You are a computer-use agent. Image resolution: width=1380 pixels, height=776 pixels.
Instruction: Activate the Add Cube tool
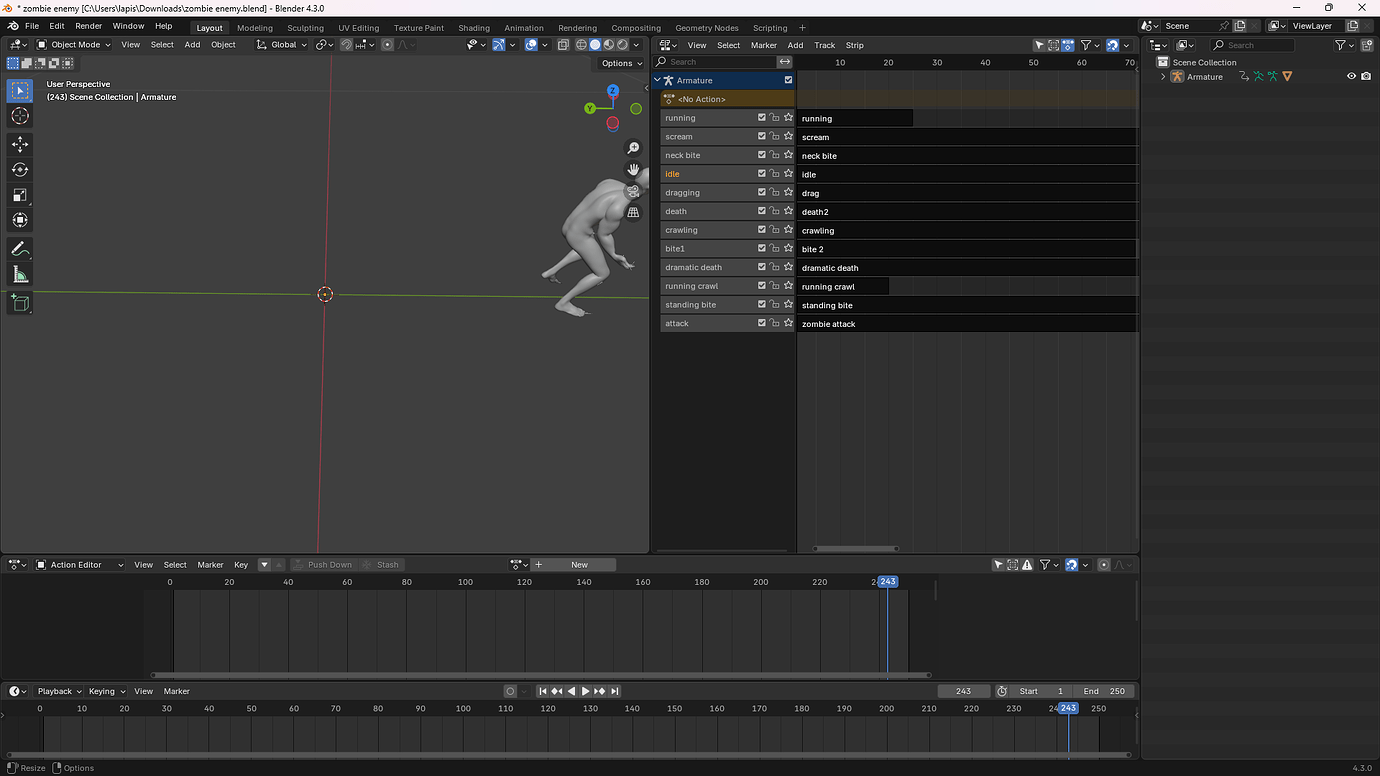coord(20,302)
